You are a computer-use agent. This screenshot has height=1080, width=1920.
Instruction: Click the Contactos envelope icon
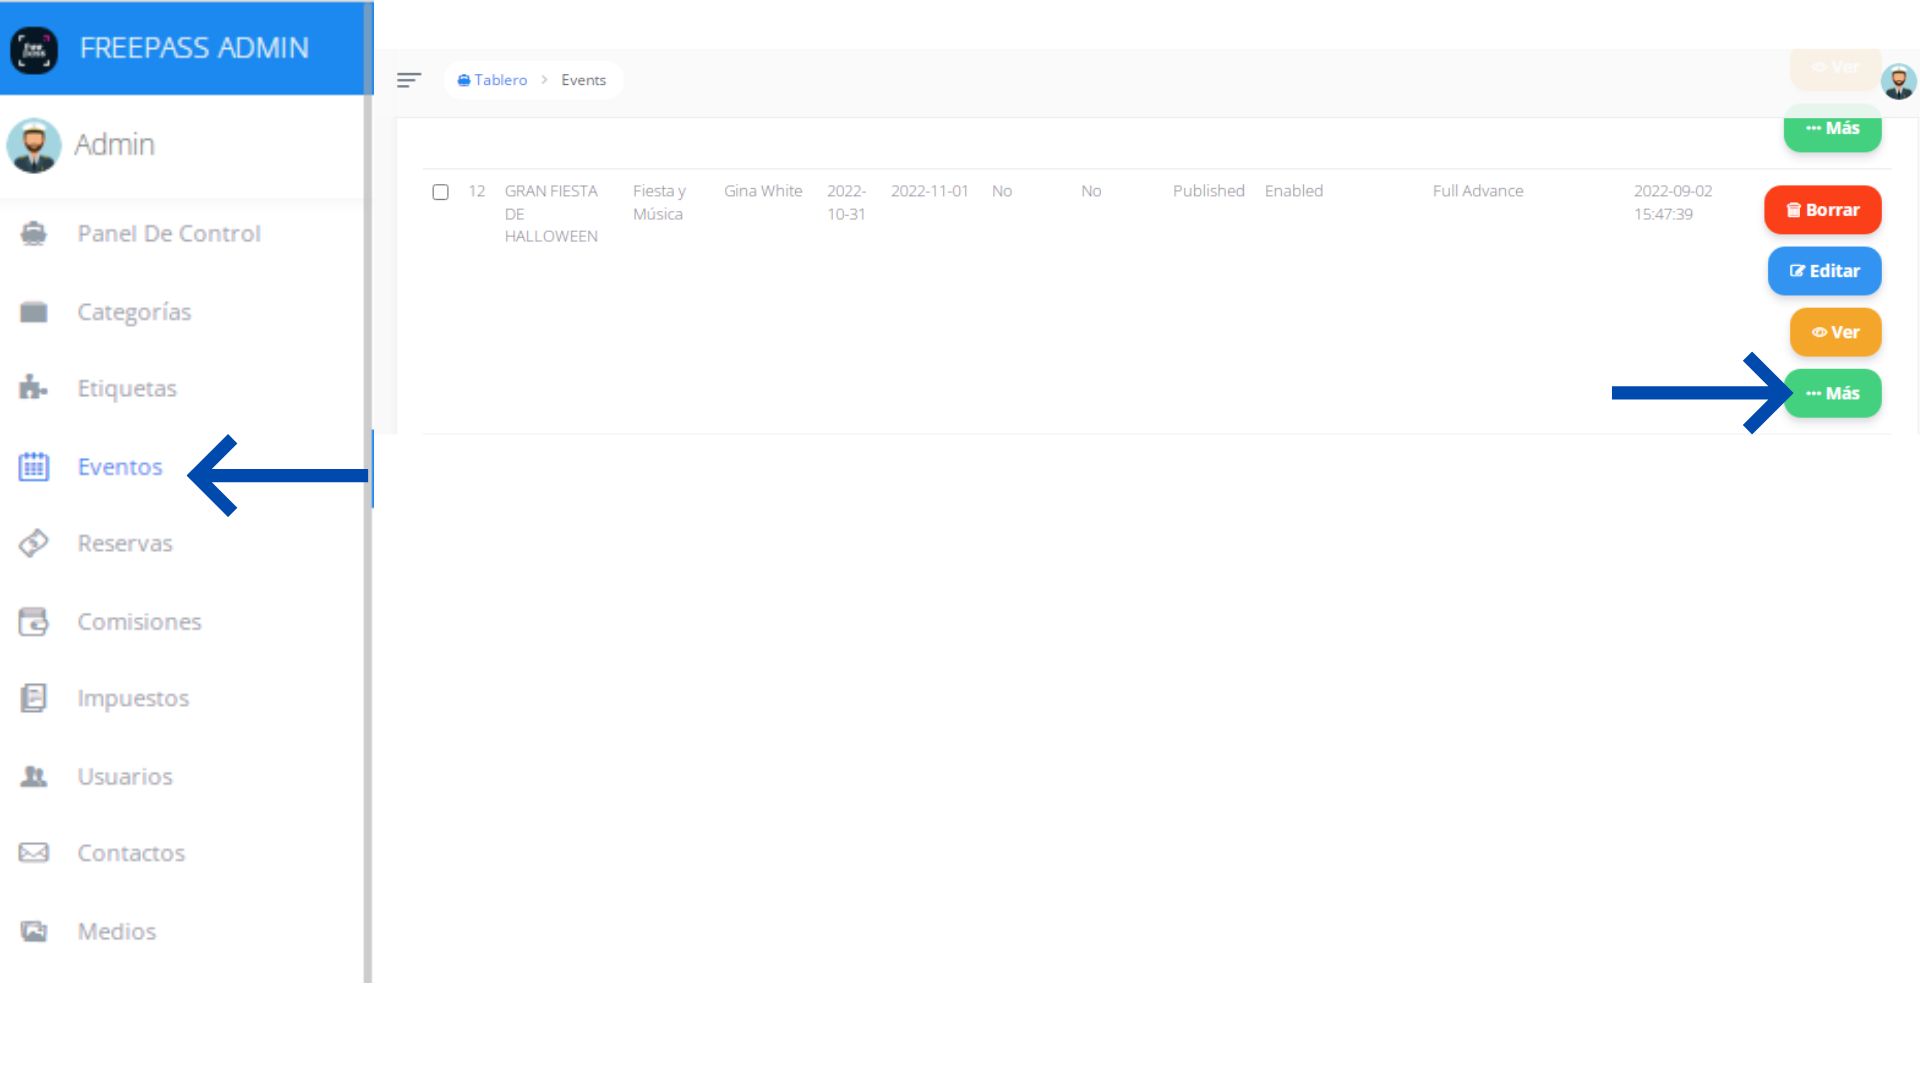(x=34, y=853)
